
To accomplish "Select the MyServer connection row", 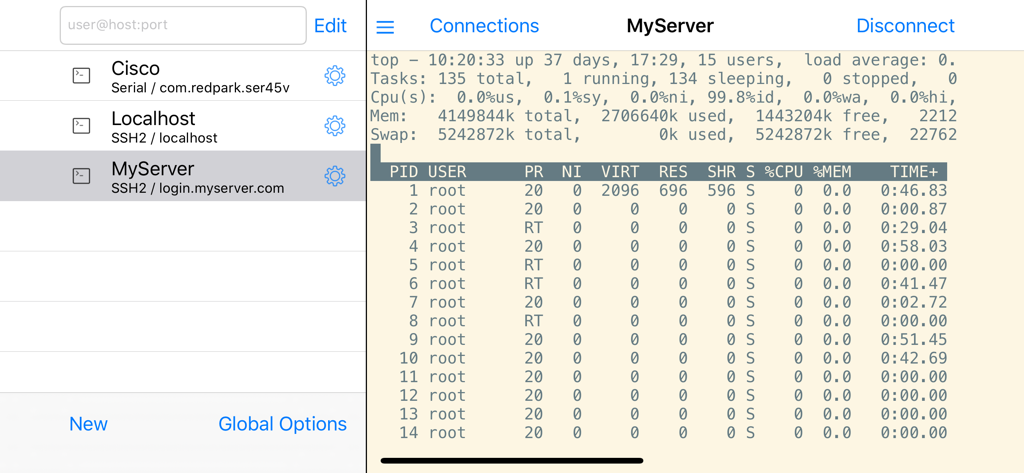I will [x=183, y=176].
